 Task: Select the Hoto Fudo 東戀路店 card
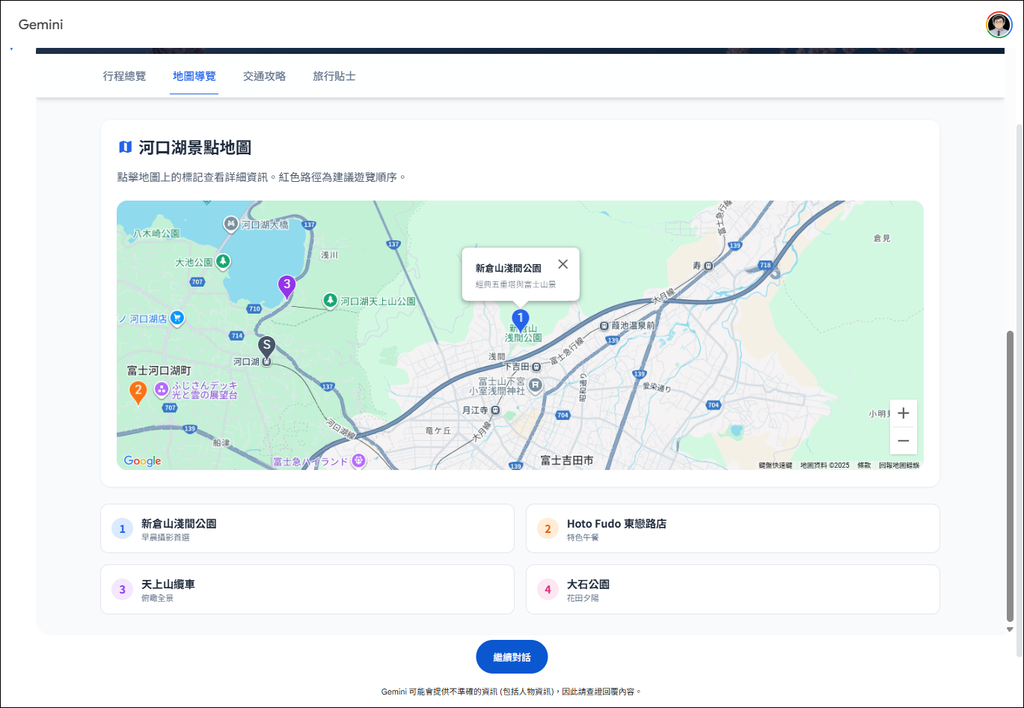[733, 528]
